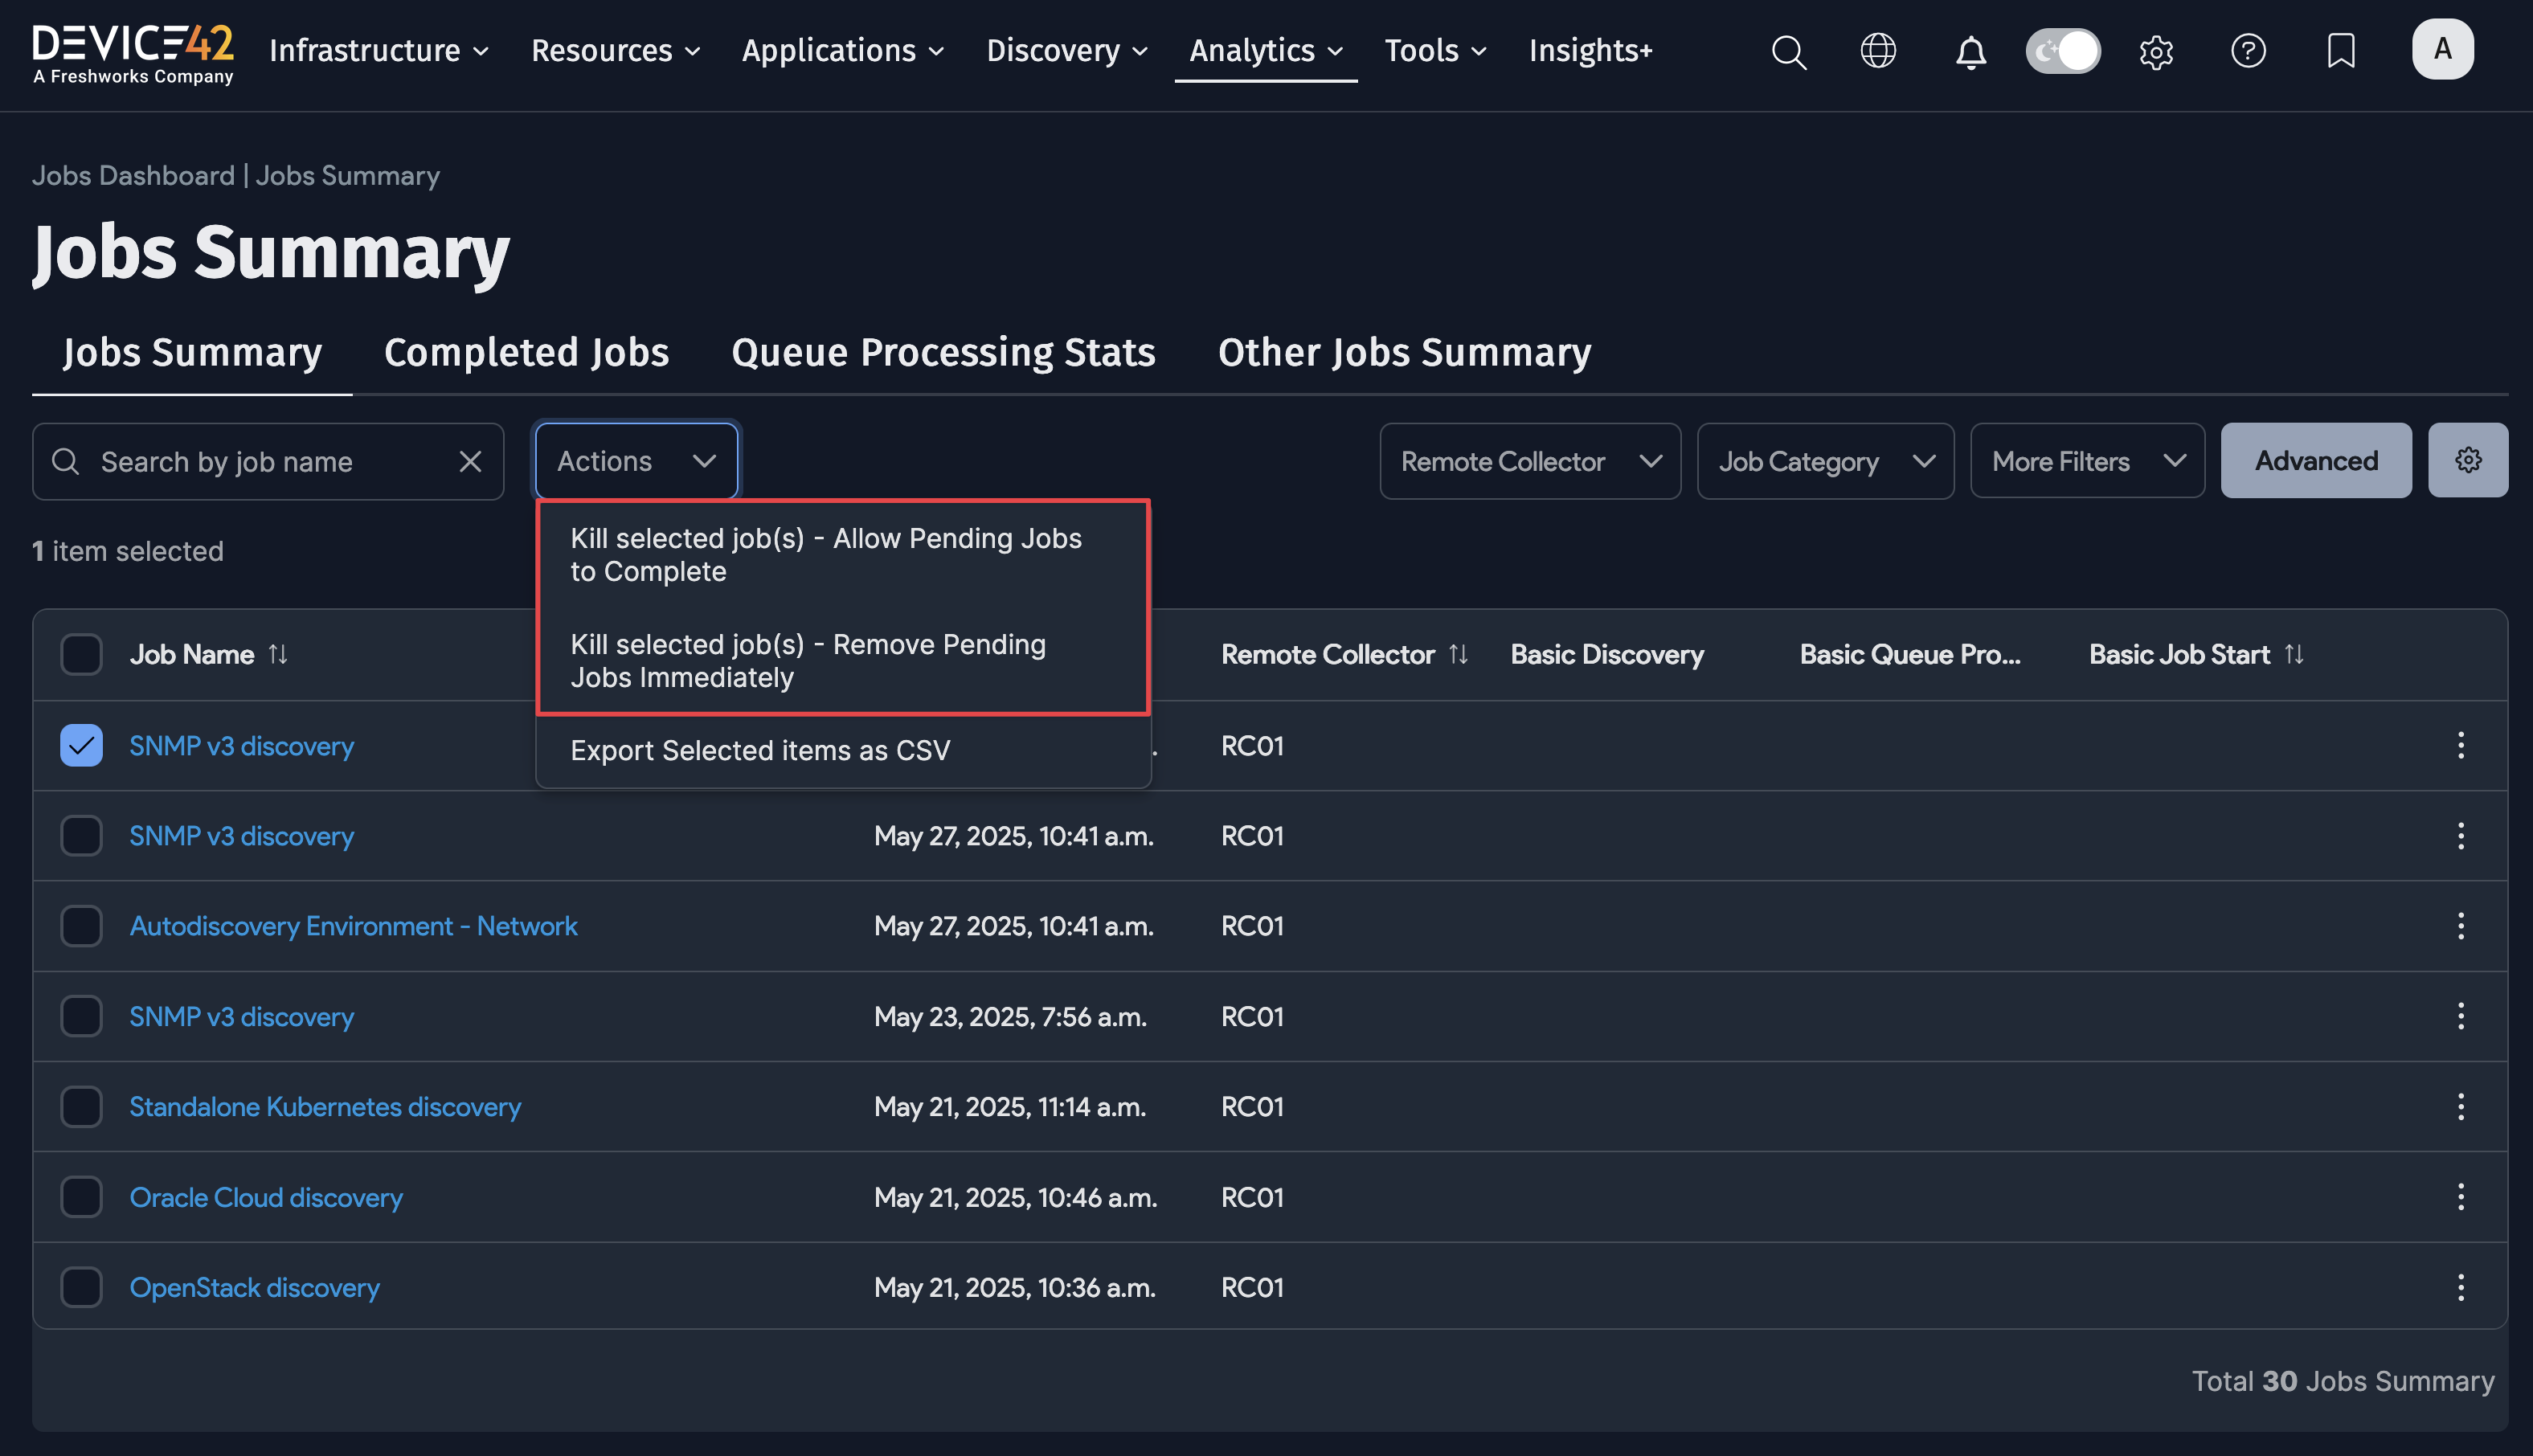Click the Advanced button
Image resolution: width=2533 pixels, height=1456 pixels.
click(2316, 460)
